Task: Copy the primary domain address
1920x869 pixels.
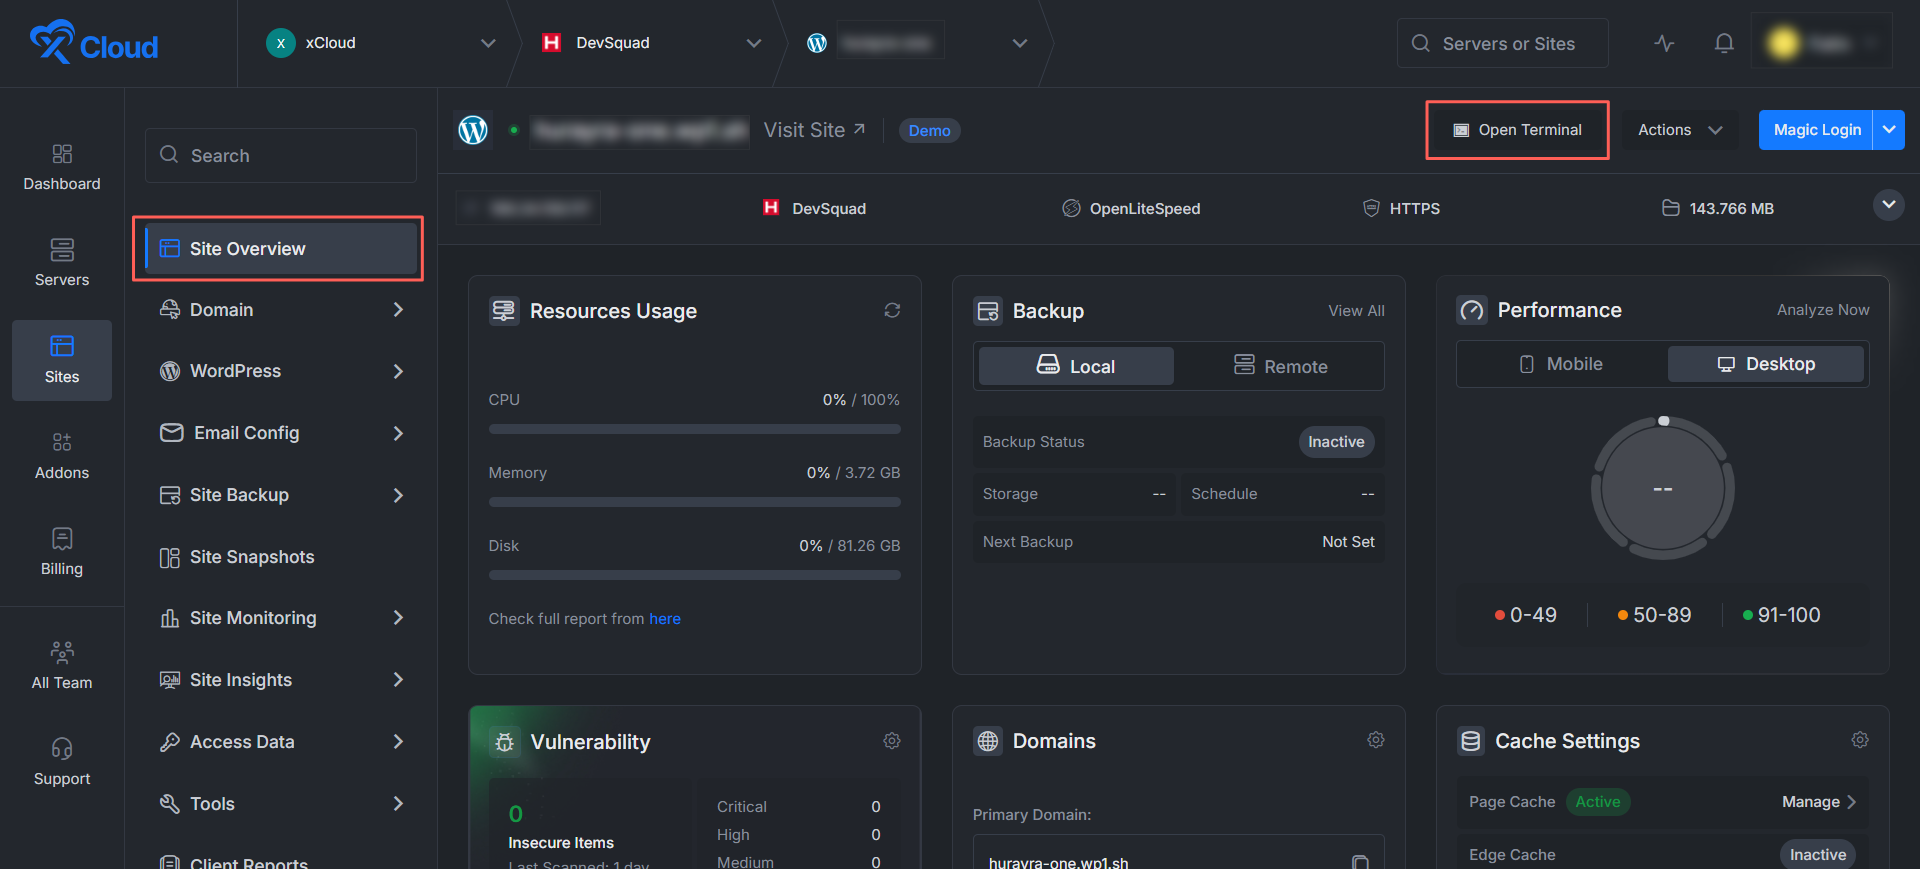Action: [x=1360, y=862]
